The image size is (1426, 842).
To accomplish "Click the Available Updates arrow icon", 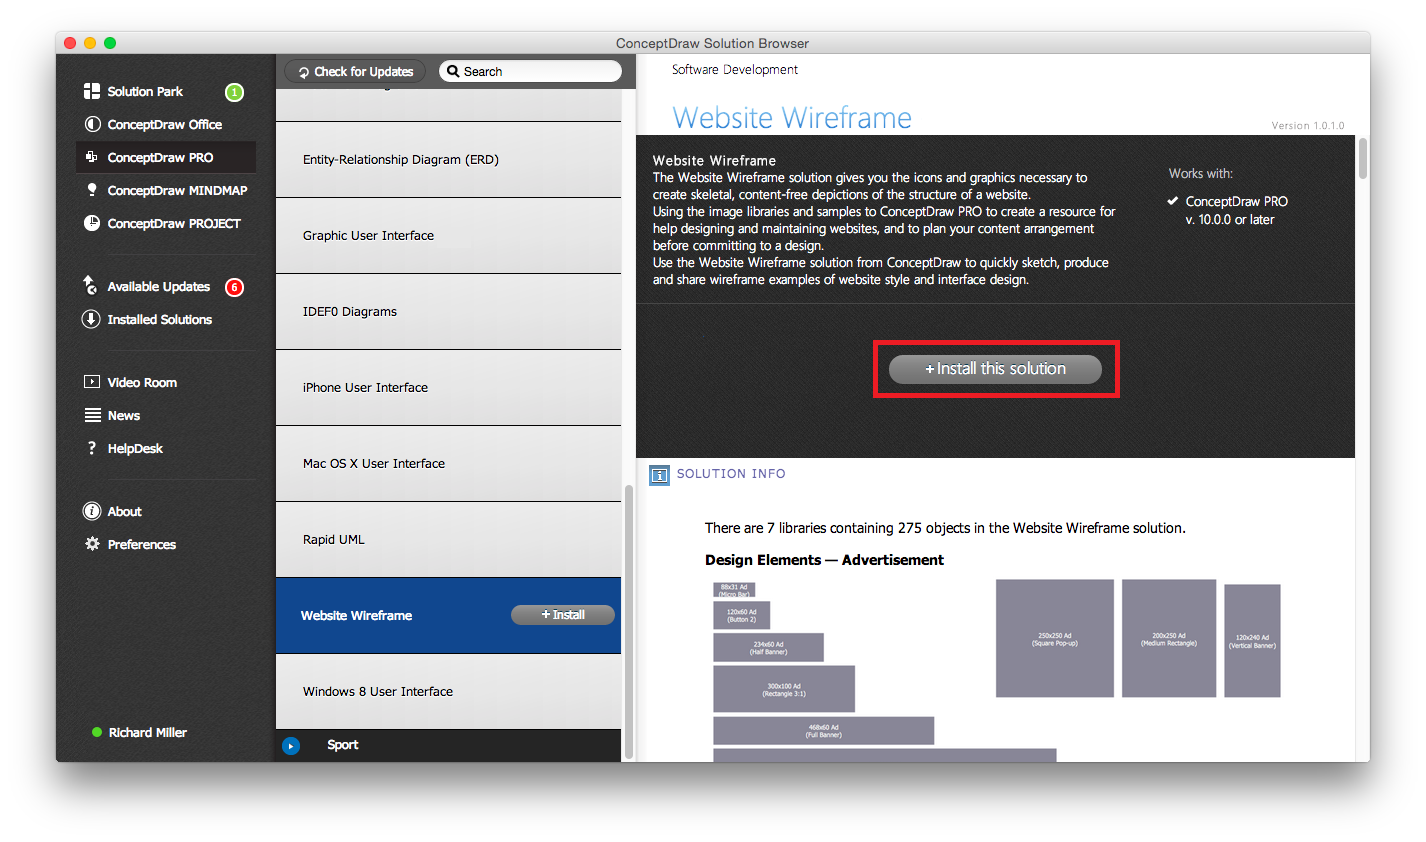I will (91, 286).
